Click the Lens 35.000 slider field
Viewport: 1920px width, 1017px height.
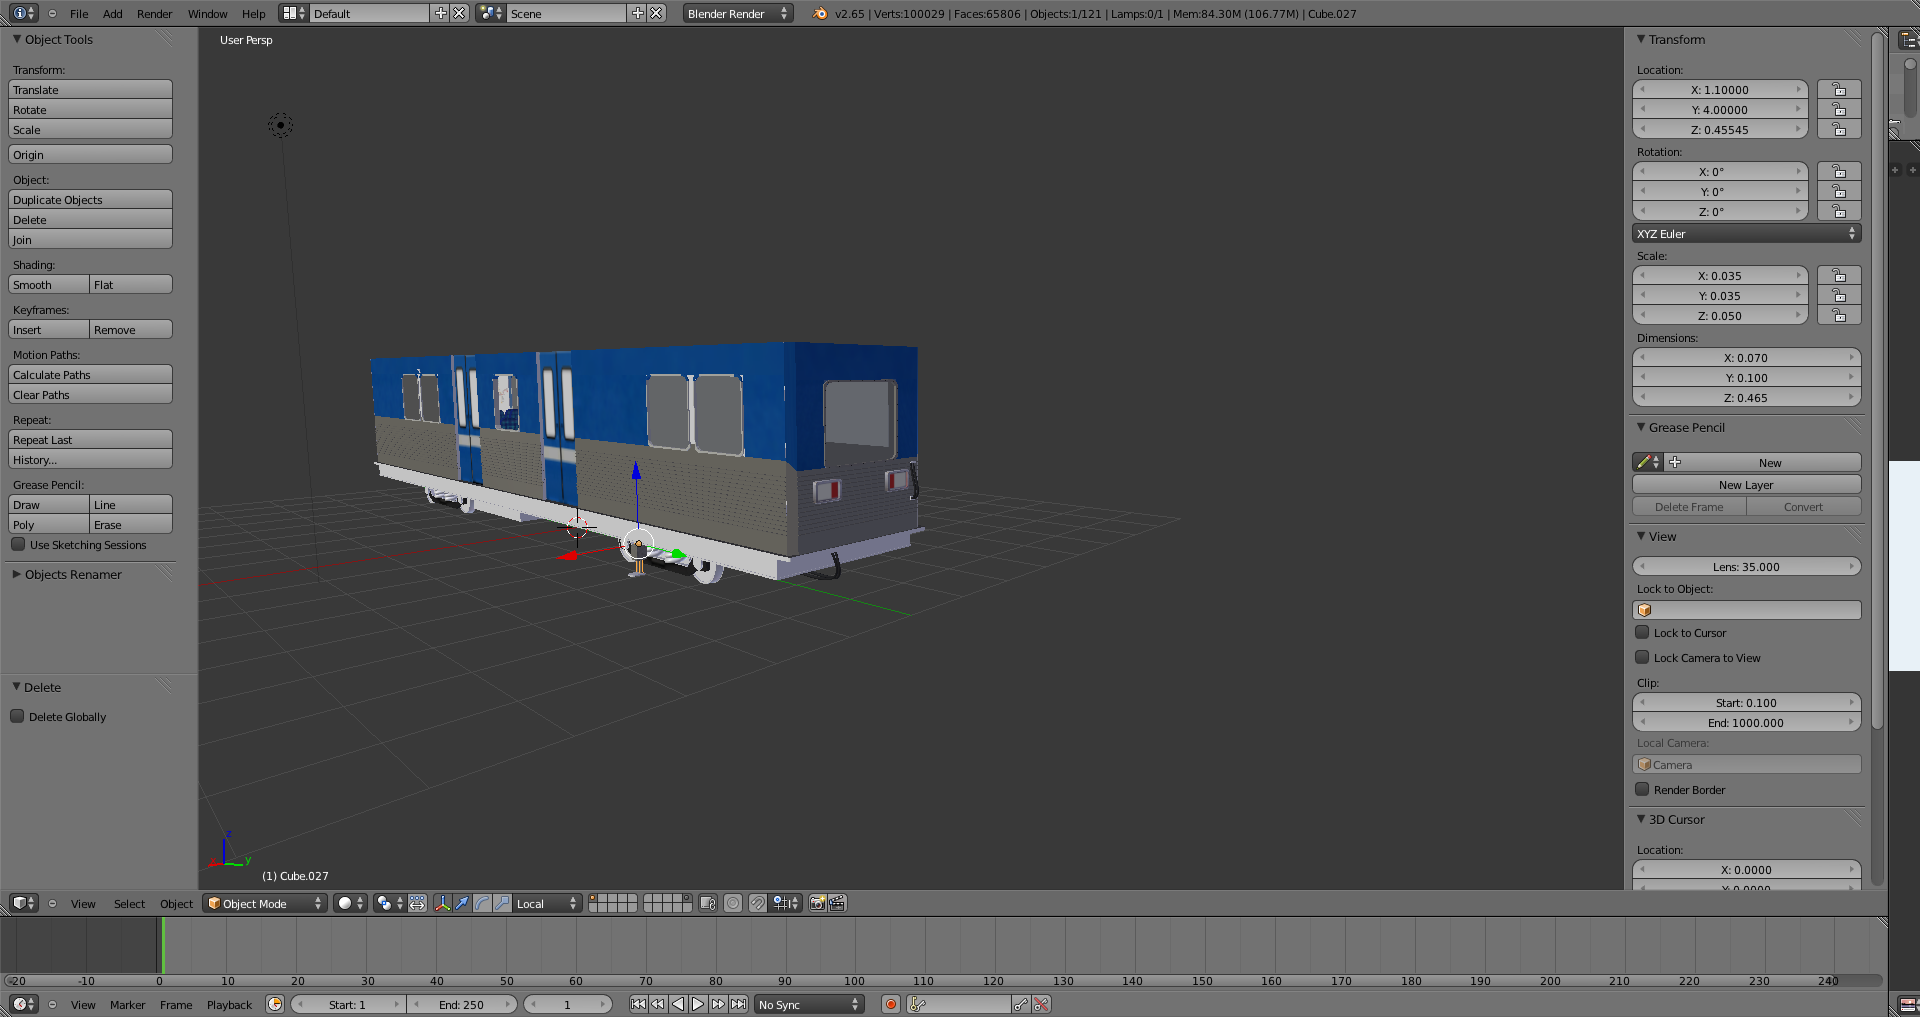pyautogui.click(x=1746, y=567)
